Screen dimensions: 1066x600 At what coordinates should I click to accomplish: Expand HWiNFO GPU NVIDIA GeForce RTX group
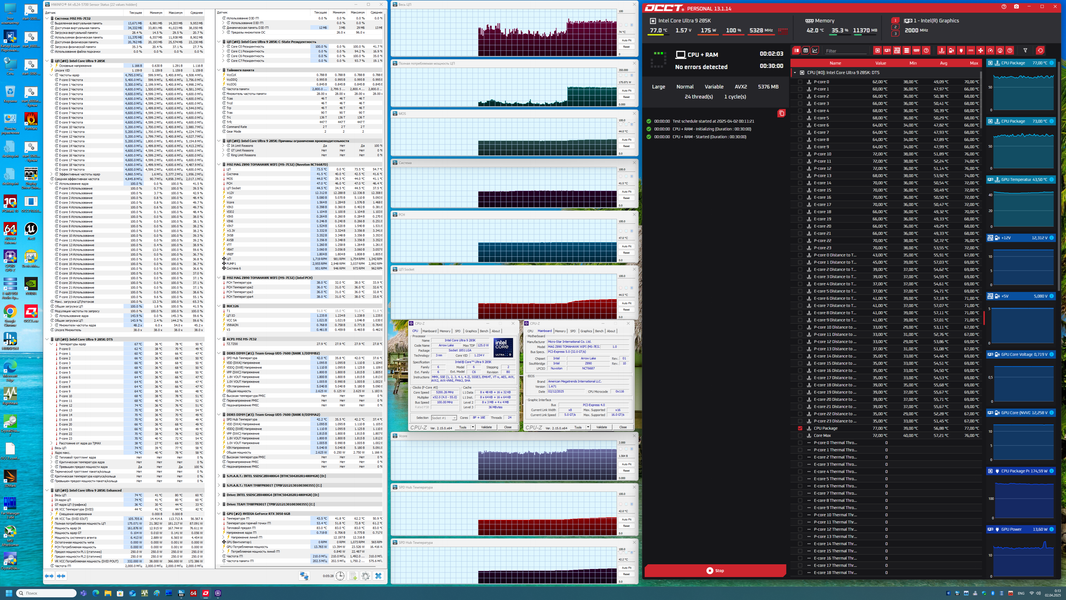[219, 514]
